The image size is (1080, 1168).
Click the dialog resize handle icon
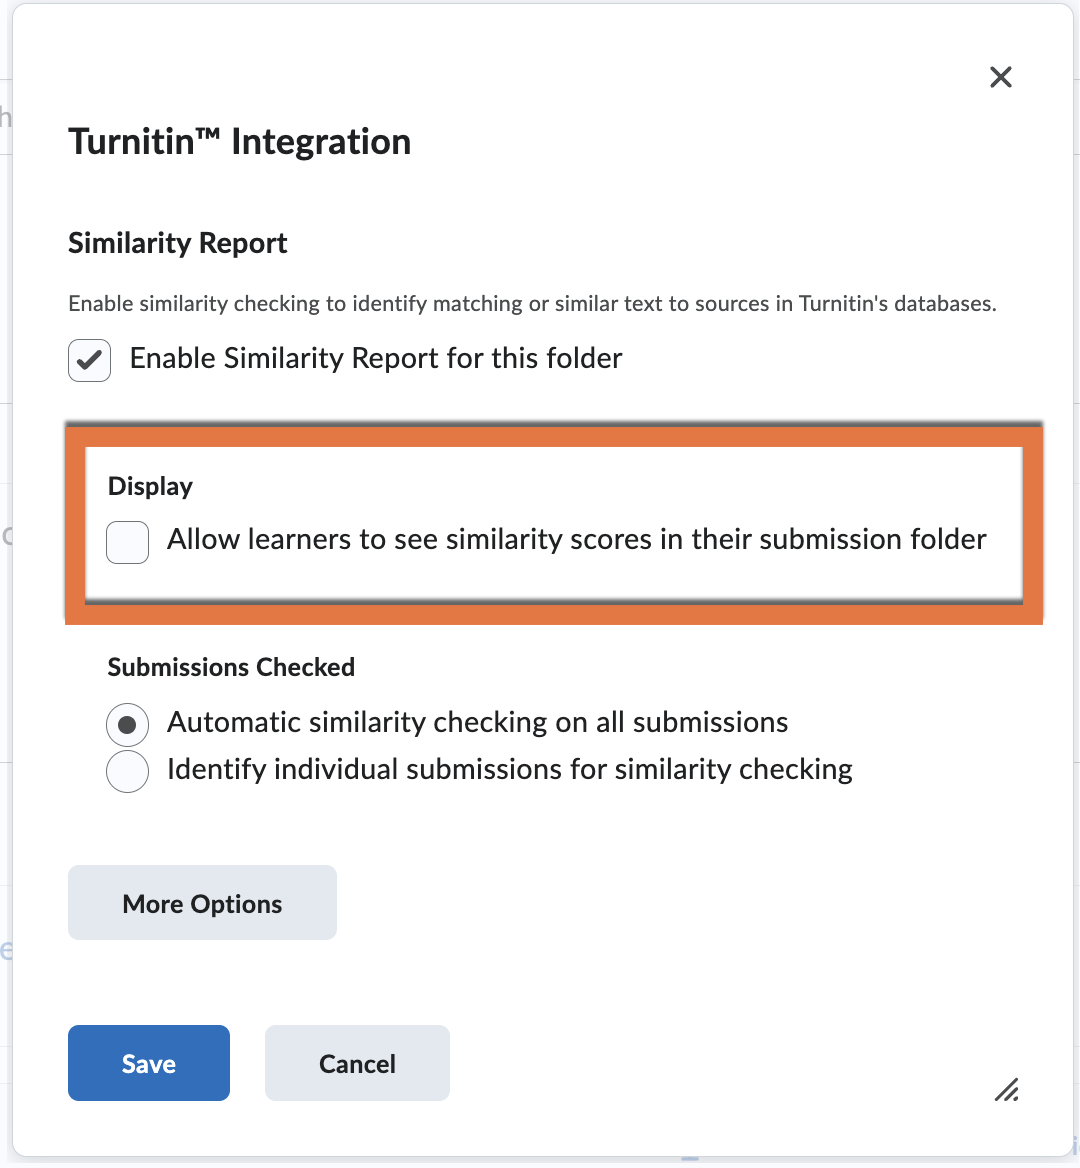pyautogui.click(x=1006, y=1090)
